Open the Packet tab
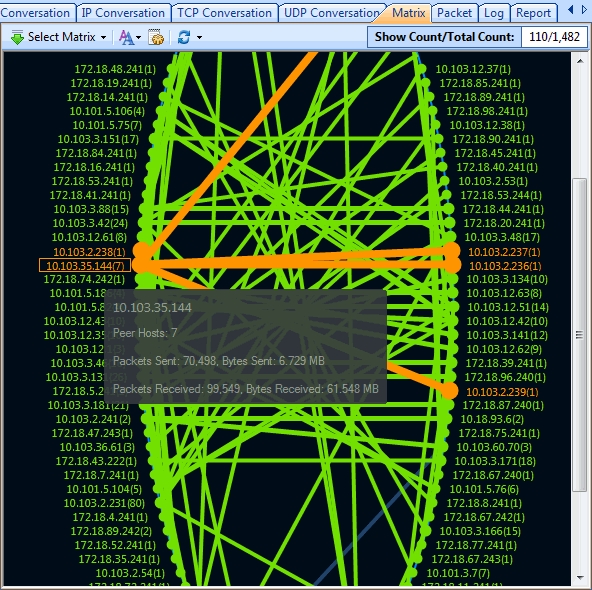The width and height of the screenshot is (592, 590). point(454,13)
